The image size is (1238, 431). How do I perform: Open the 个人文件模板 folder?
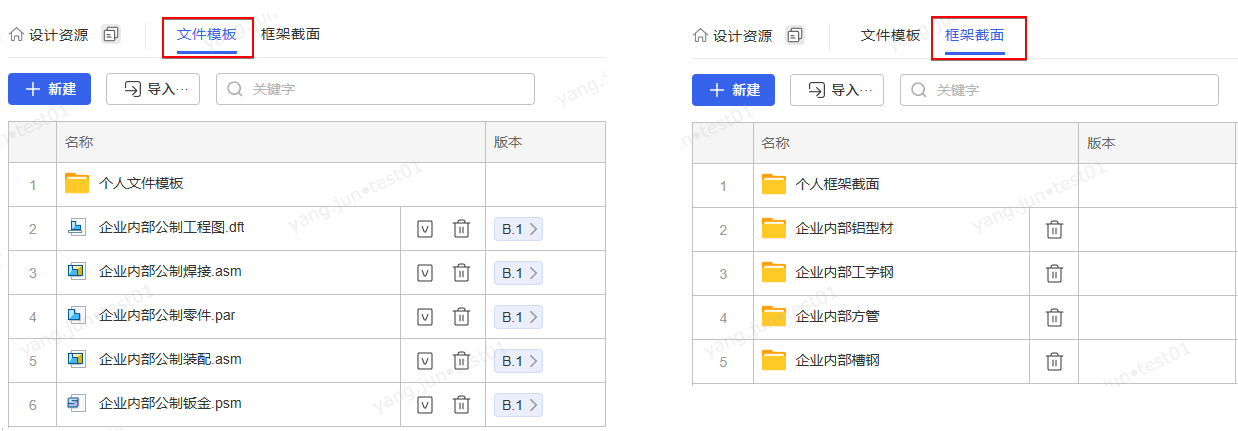[140, 184]
